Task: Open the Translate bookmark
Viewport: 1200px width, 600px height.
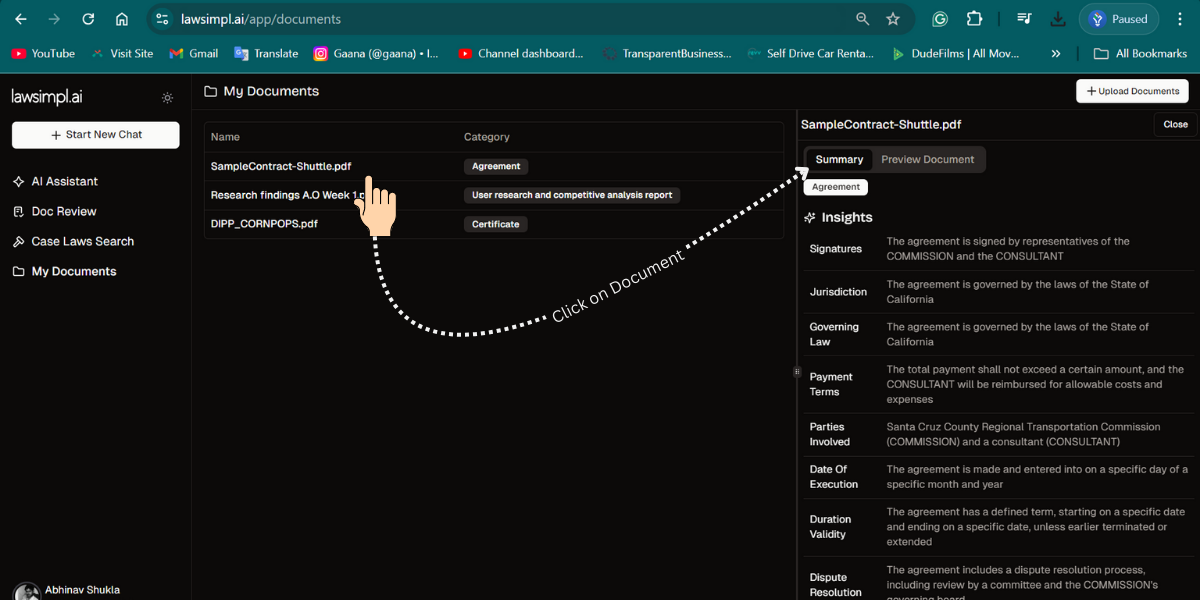Action: (x=266, y=54)
